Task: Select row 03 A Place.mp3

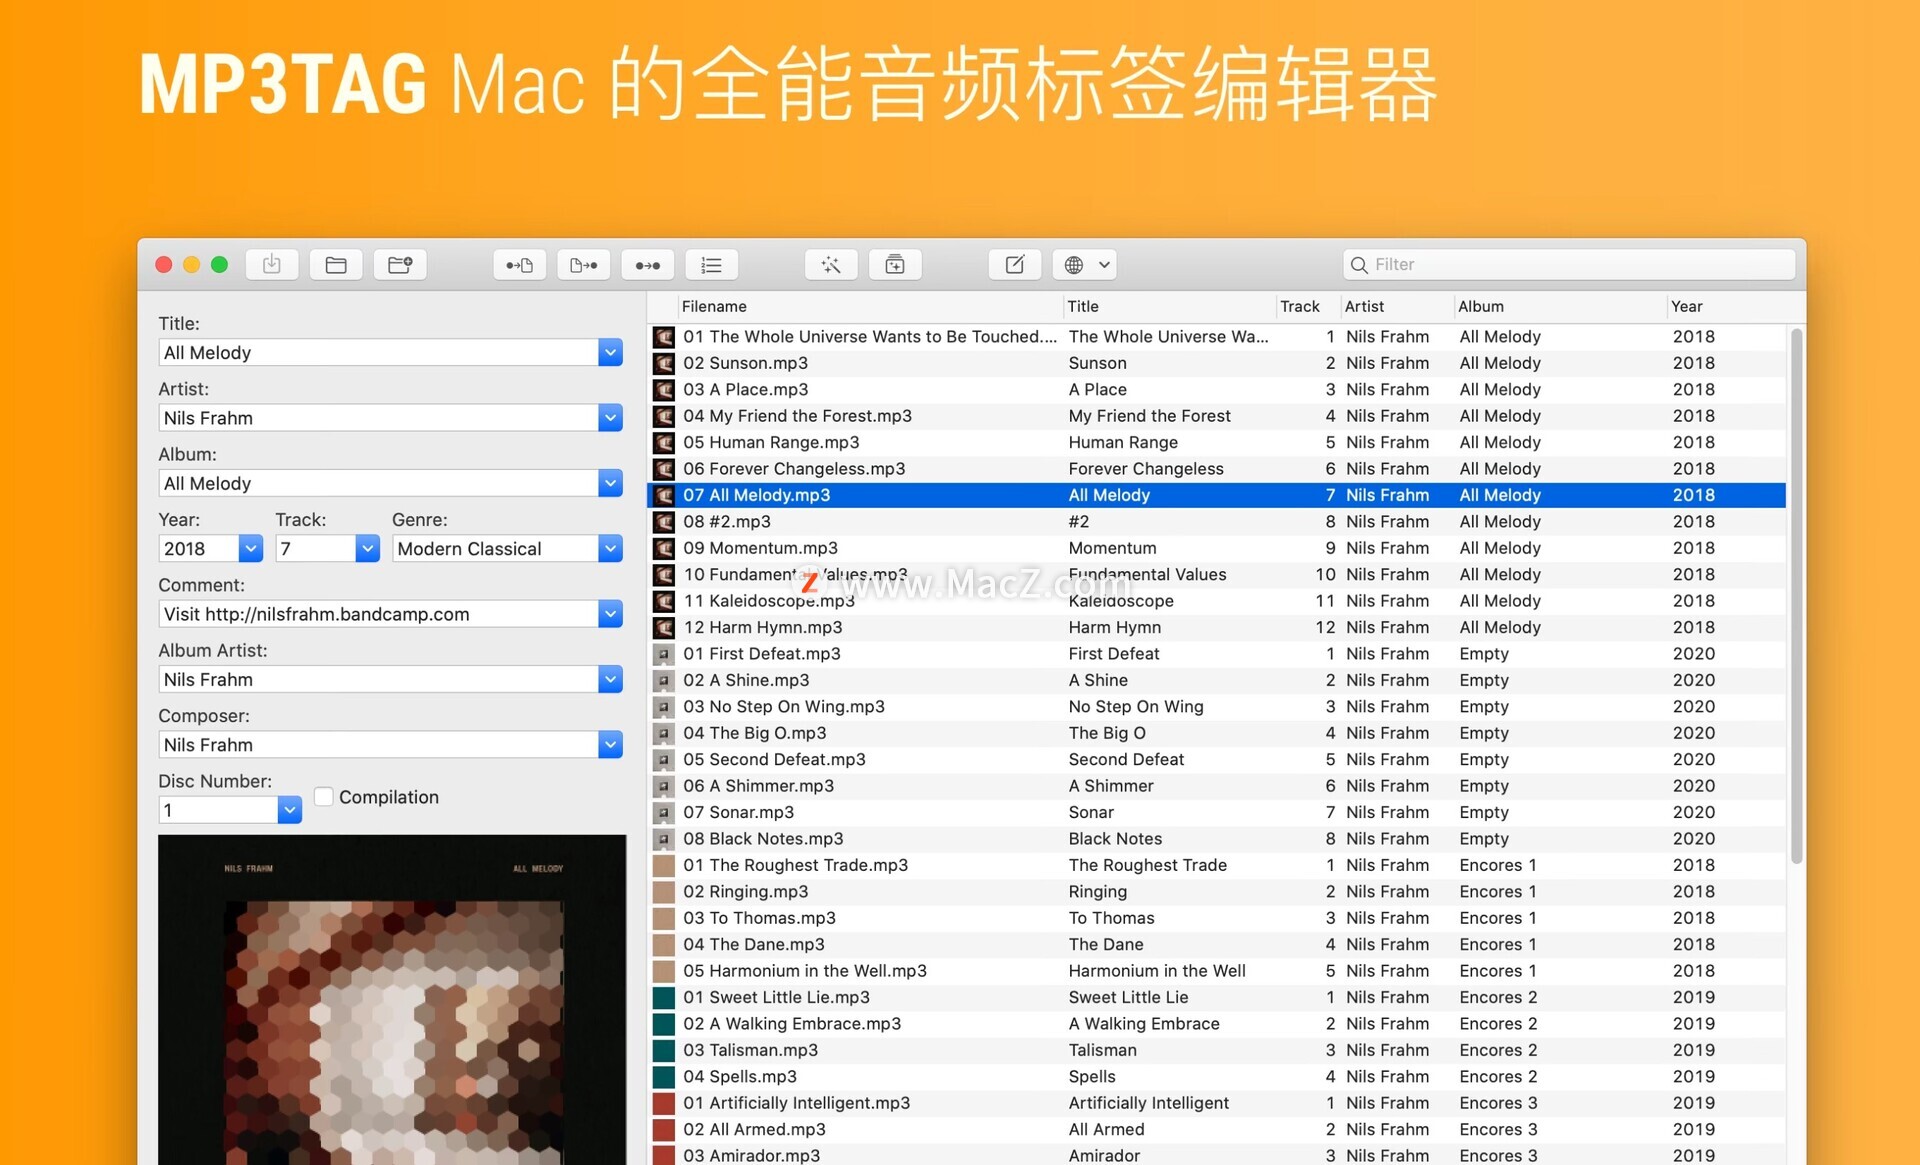Action: pos(1217,389)
